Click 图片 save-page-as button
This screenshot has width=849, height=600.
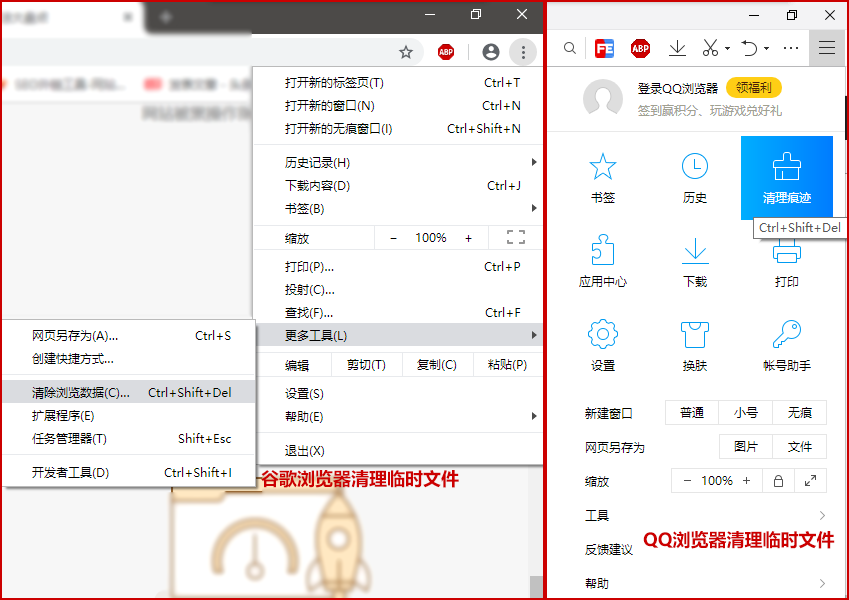(x=746, y=446)
